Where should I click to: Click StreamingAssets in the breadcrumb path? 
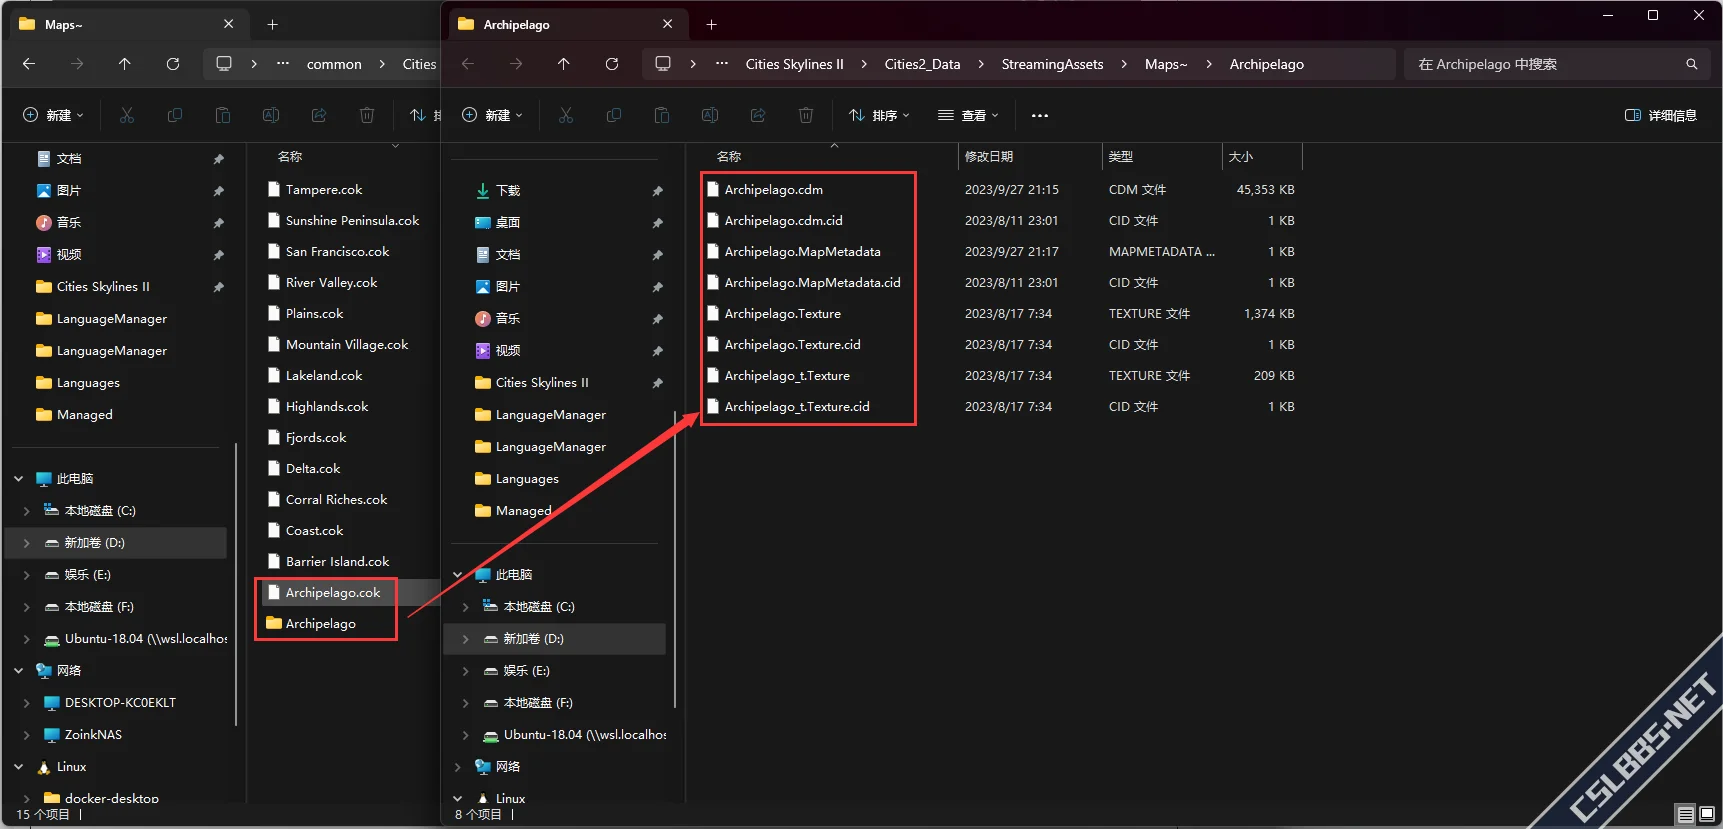pyautogui.click(x=1052, y=64)
